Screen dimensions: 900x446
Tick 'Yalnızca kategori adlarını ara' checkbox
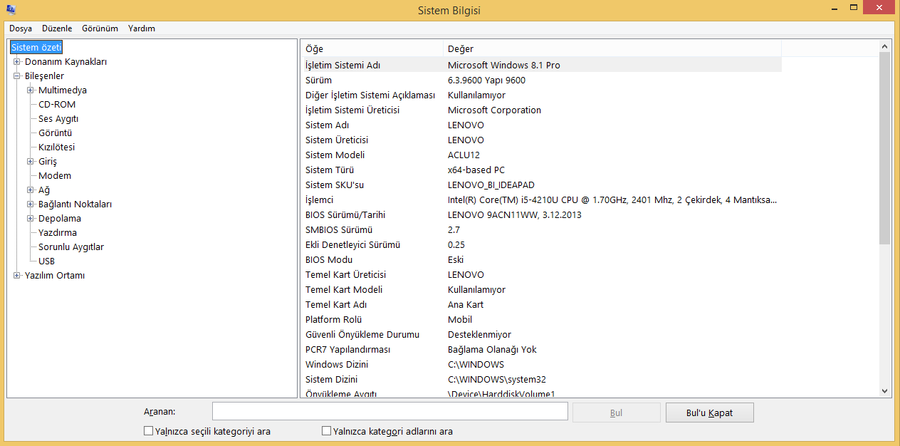point(326,431)
